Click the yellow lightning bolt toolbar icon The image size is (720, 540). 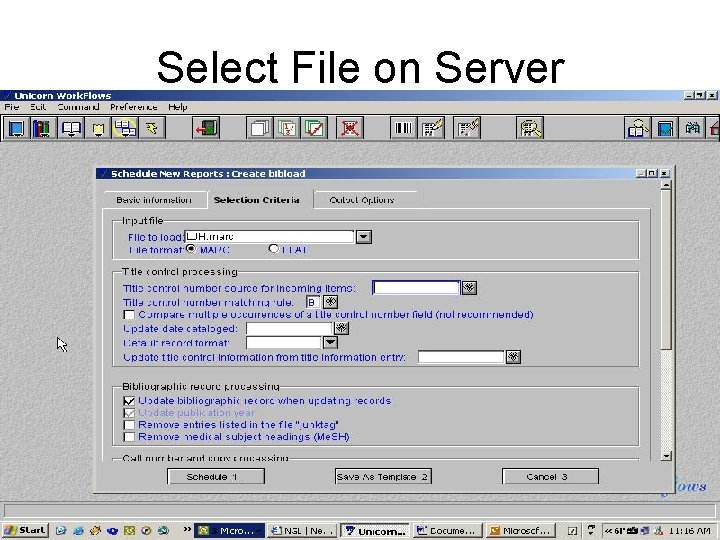pyautogui.click(x=152, y=128)
